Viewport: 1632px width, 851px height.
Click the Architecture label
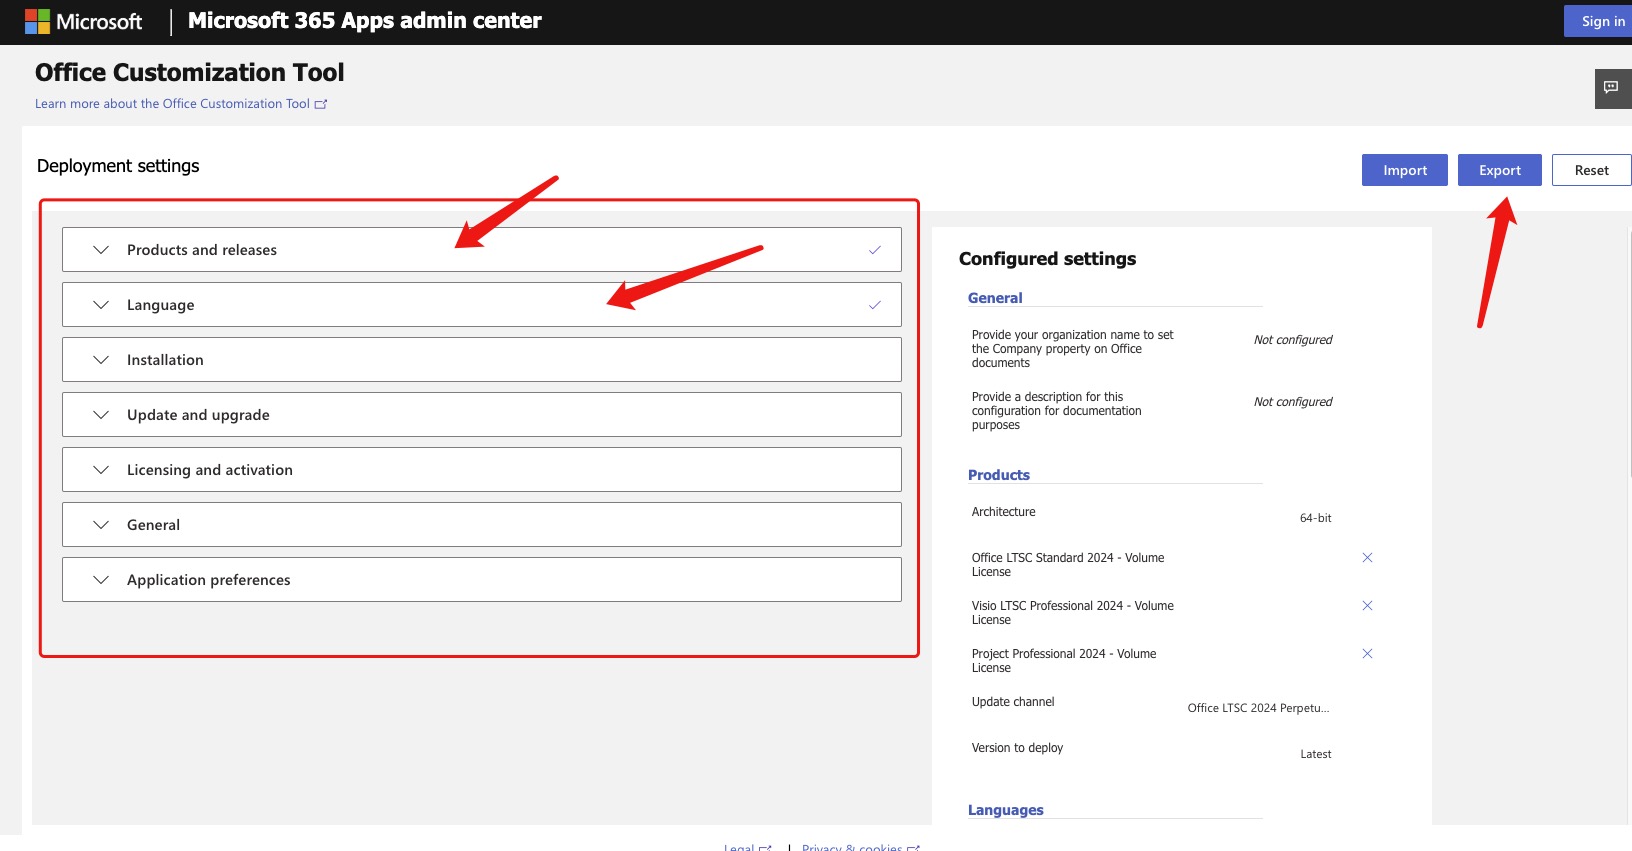click(x=1004, y=512)
